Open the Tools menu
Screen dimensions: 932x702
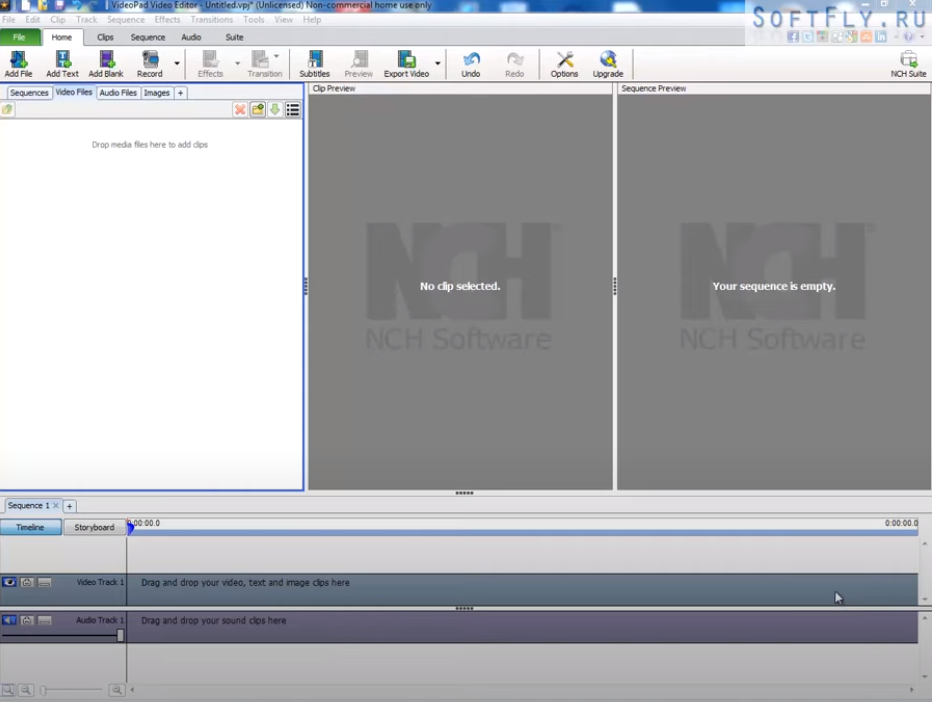pos(254,20)
